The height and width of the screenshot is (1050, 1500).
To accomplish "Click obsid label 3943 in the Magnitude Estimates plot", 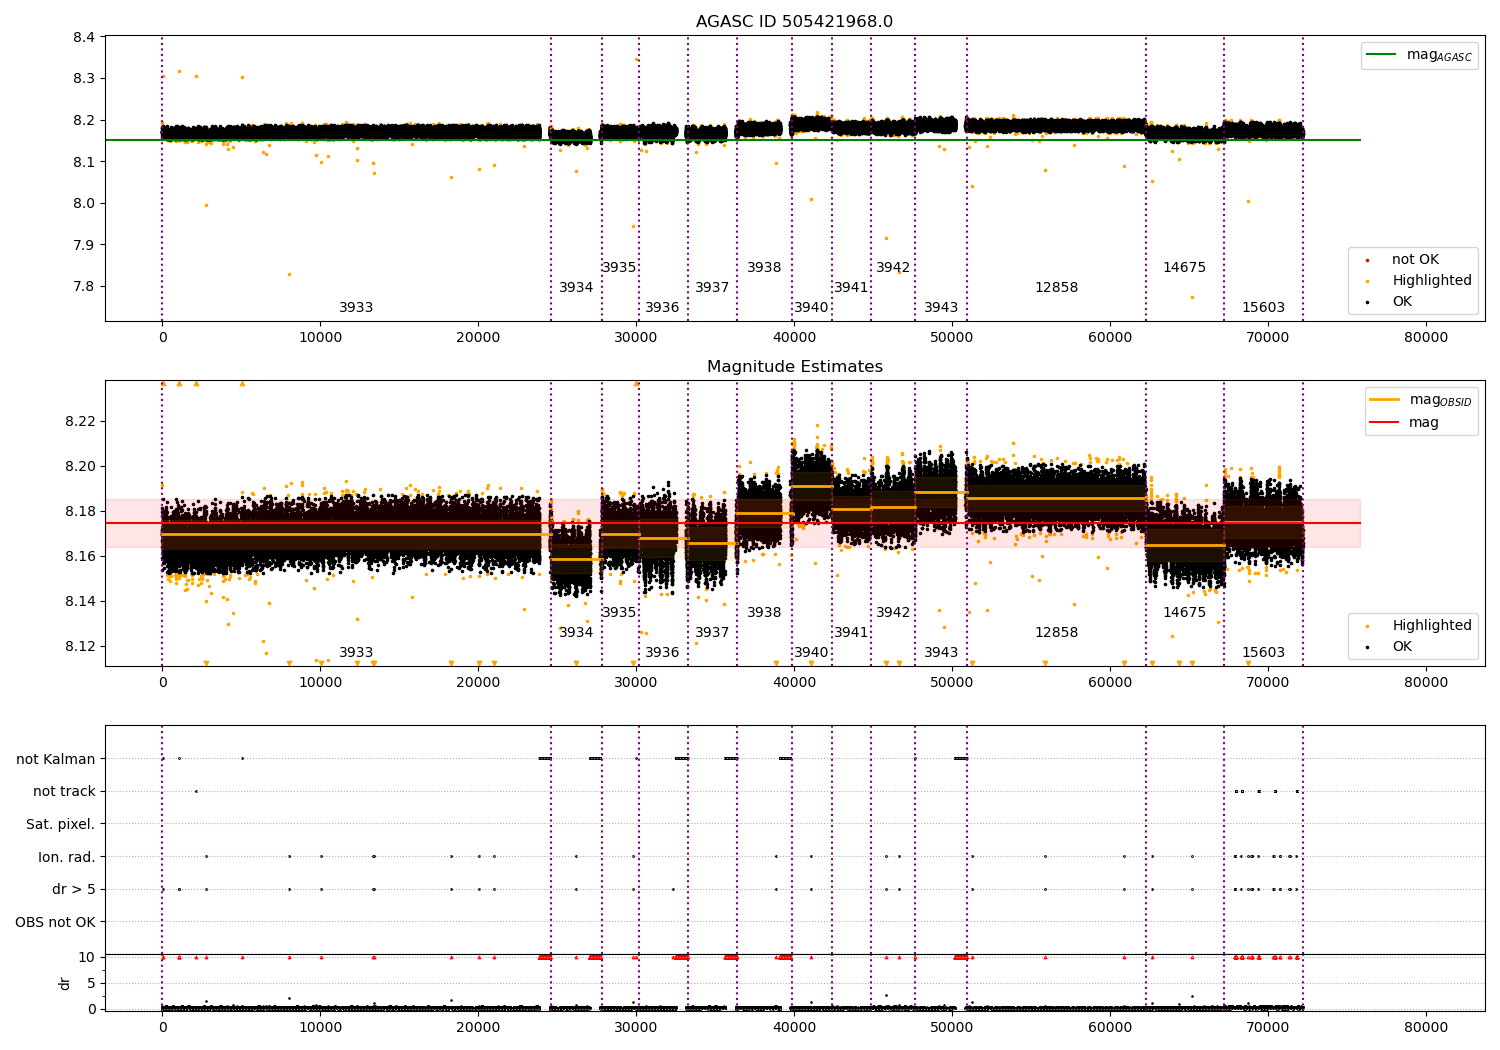I will coord(941,652).
